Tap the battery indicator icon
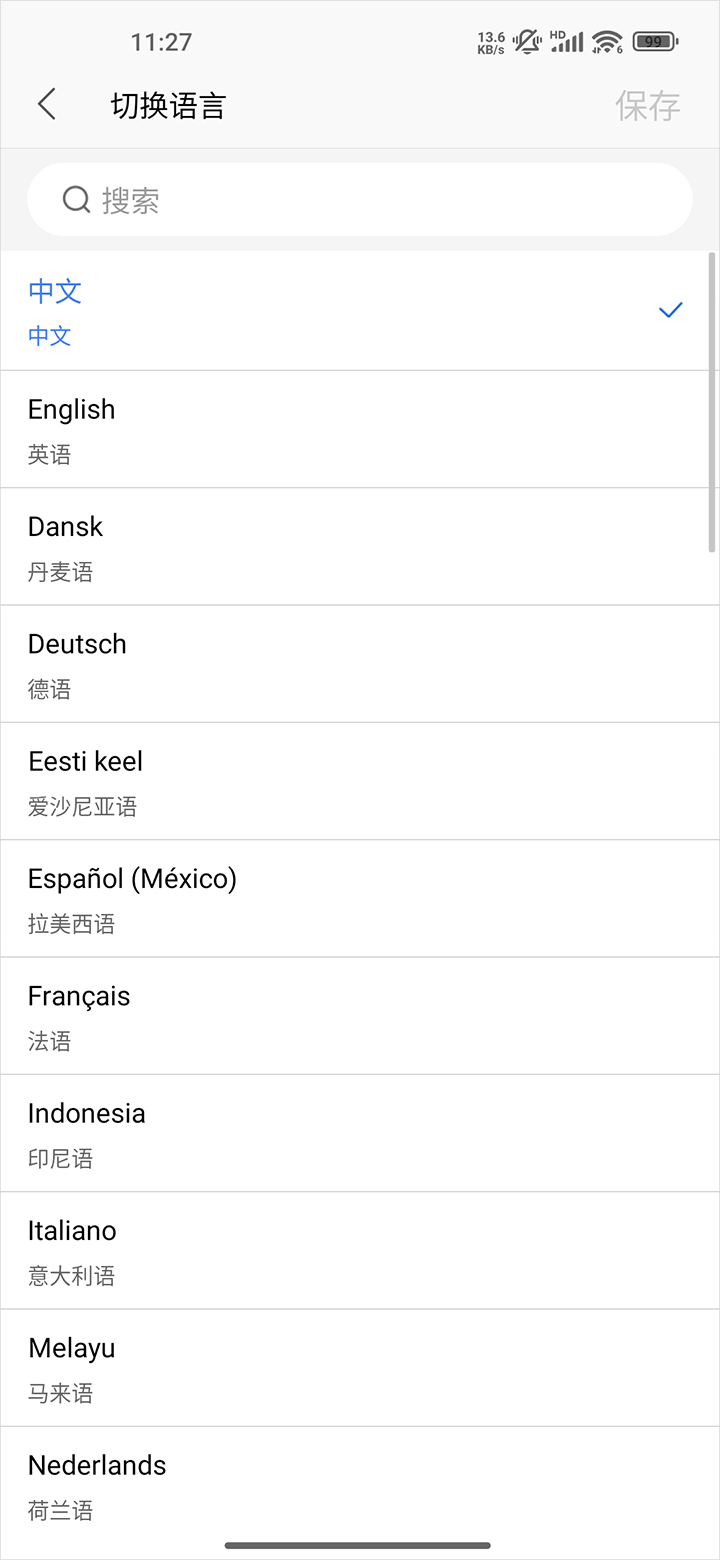Viewport: 720px width, 1560px height. 655,42
